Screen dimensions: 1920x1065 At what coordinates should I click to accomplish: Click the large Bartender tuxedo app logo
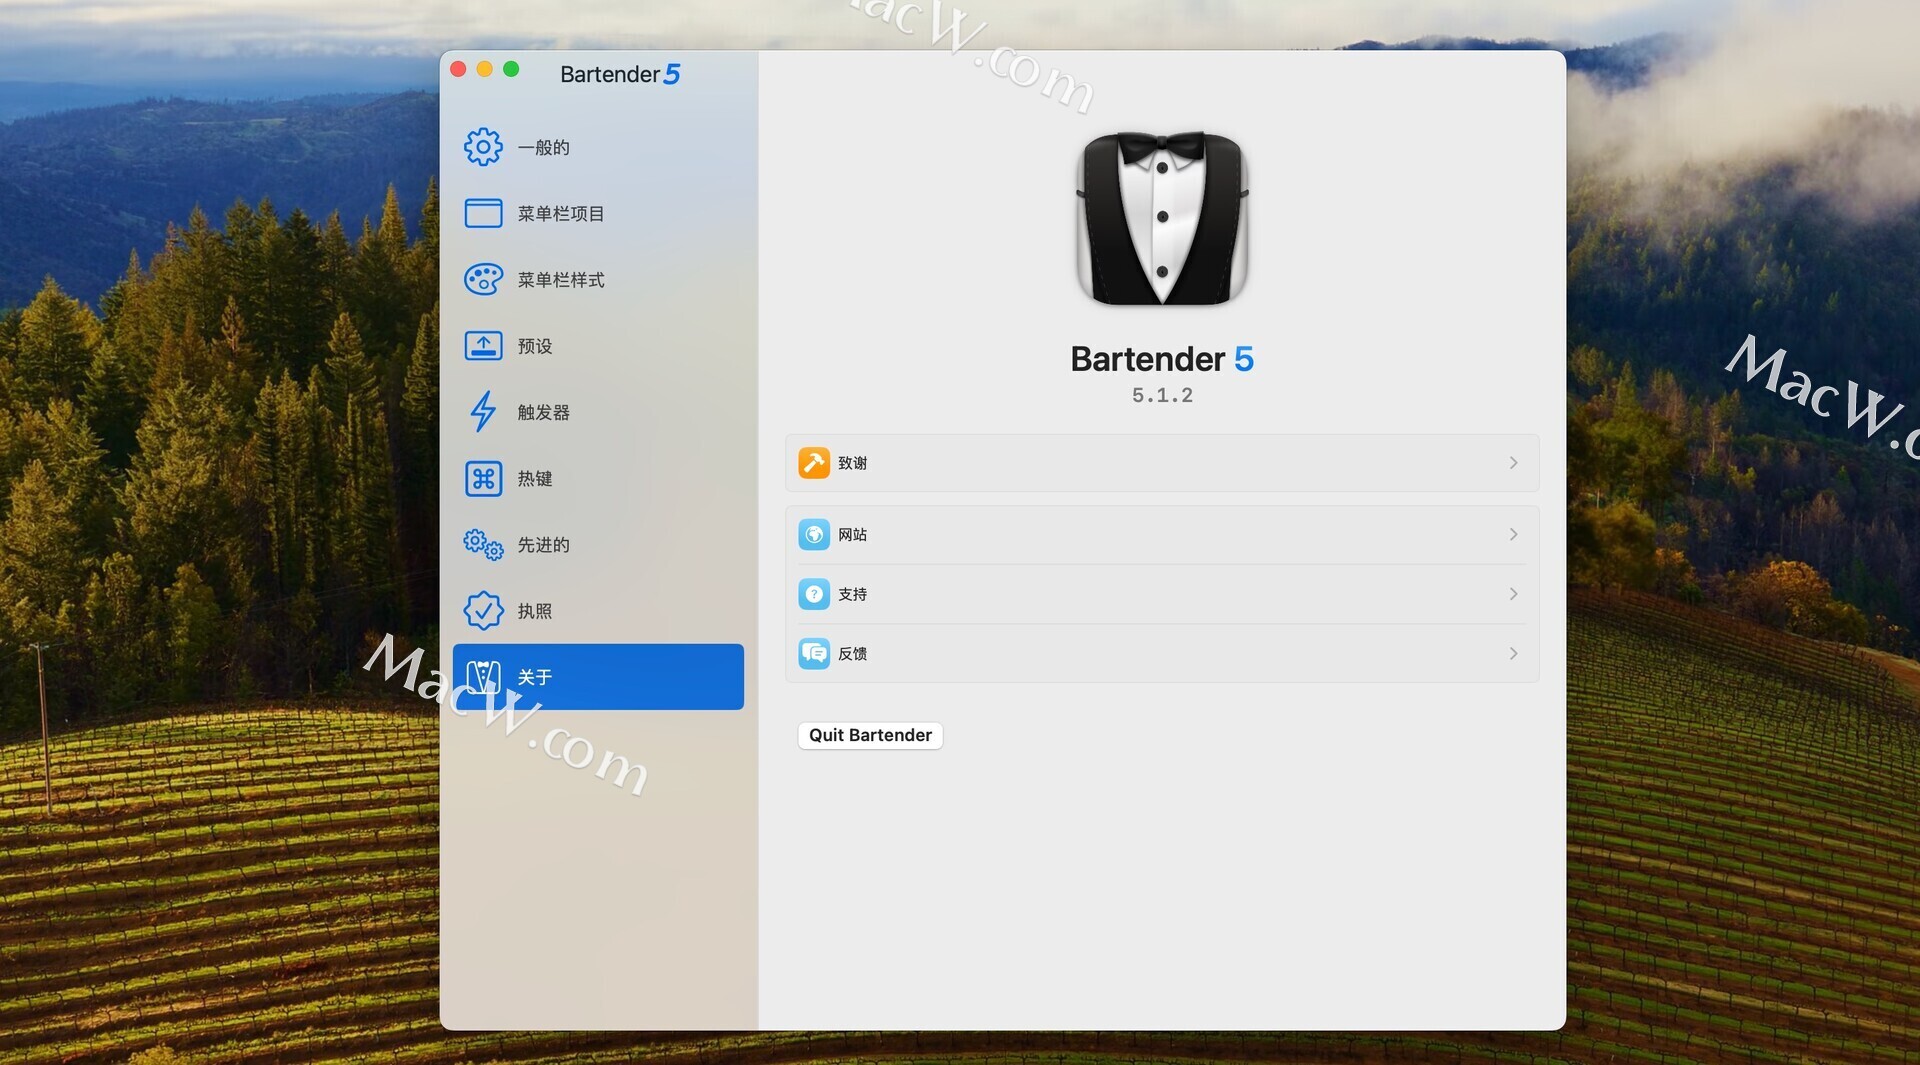[x=1162, y=218]
